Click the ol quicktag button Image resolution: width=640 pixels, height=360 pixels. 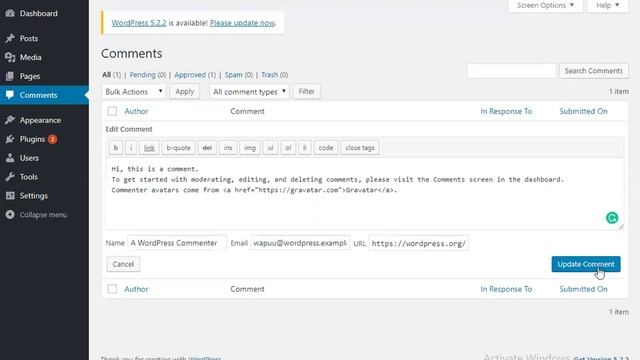[288, 148]
